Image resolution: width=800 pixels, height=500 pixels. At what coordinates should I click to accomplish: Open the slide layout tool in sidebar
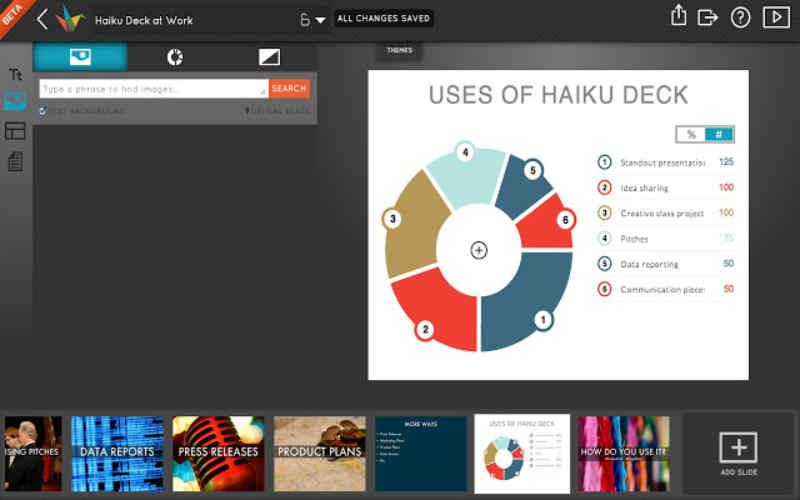click(x=15, y=131)
